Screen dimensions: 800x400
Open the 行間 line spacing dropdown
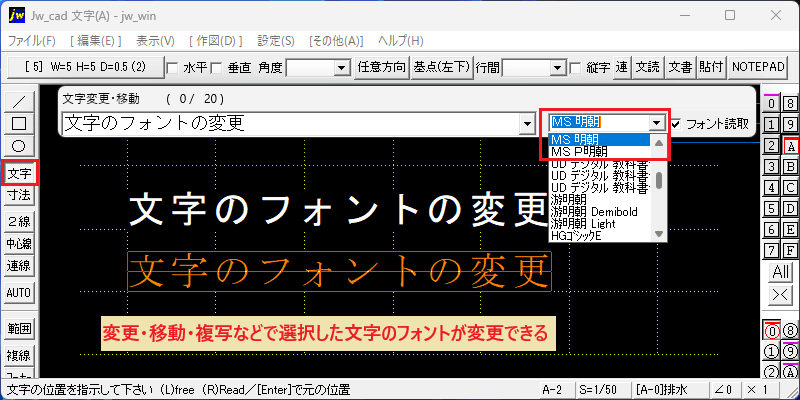click(558, 67)
